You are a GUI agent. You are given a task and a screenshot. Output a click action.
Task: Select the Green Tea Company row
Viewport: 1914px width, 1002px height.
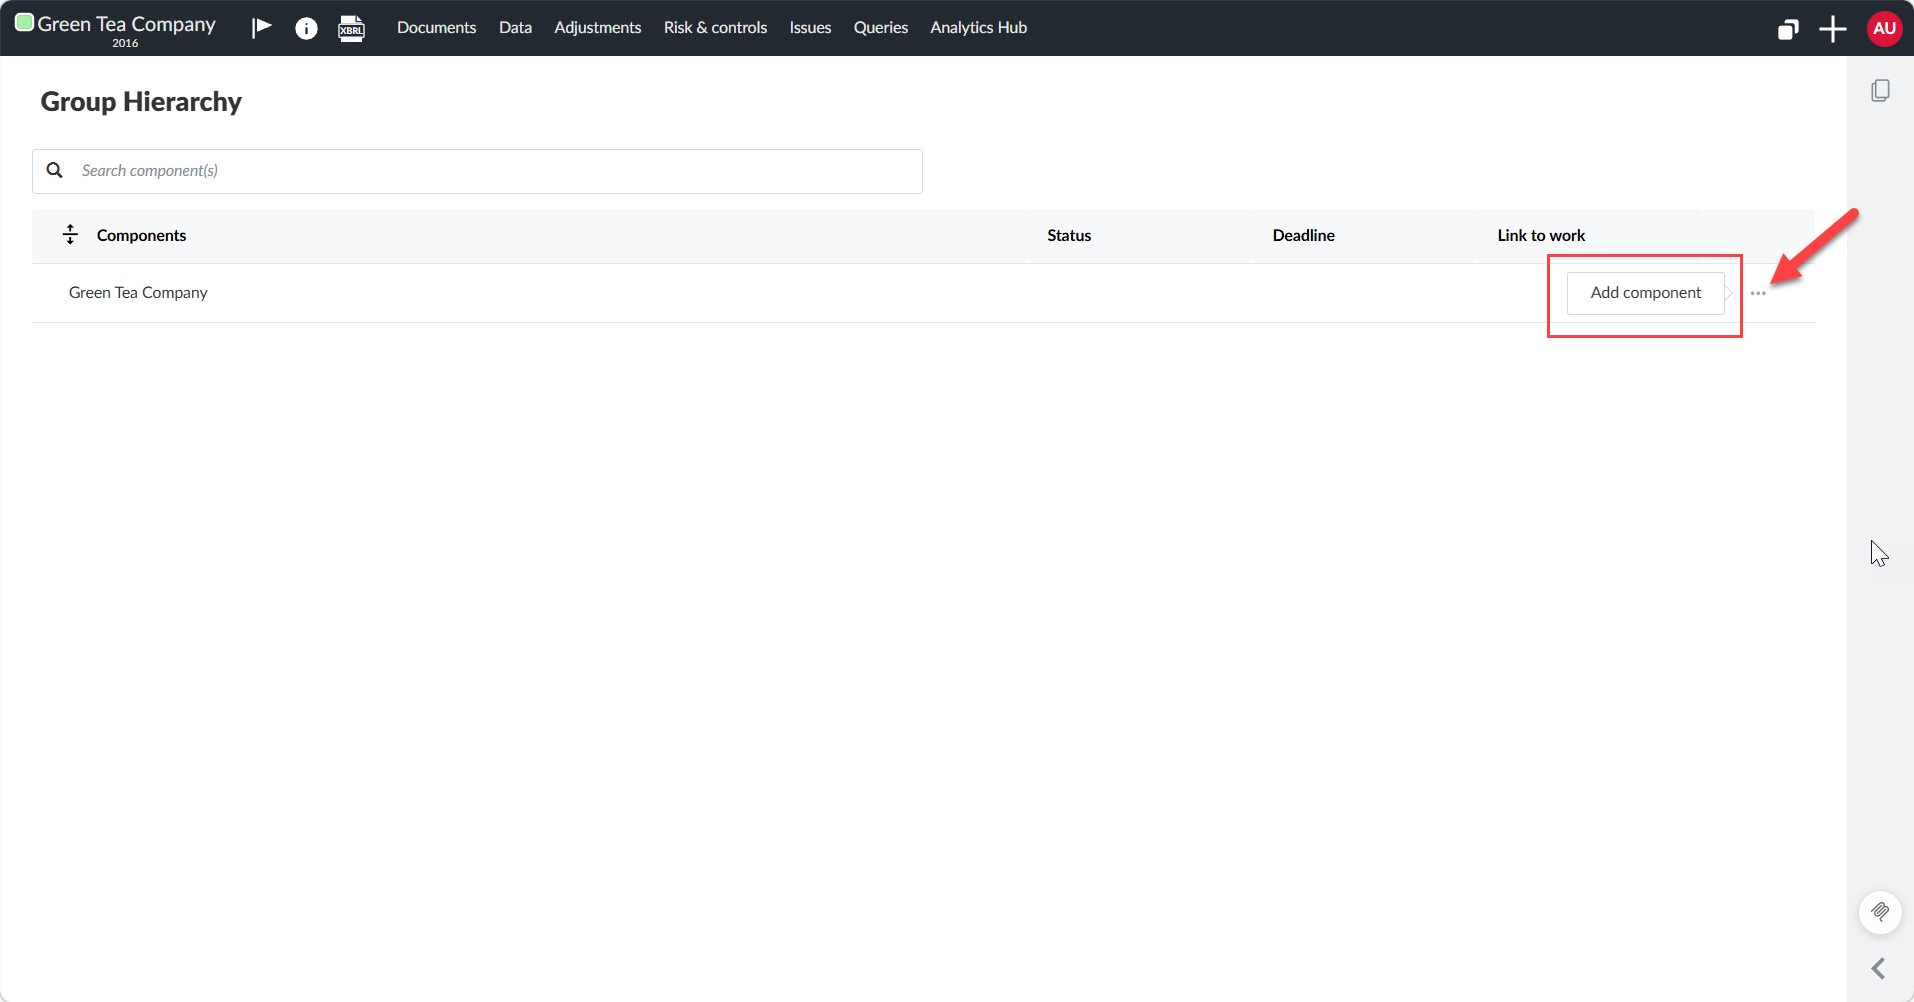coord(923,293)
